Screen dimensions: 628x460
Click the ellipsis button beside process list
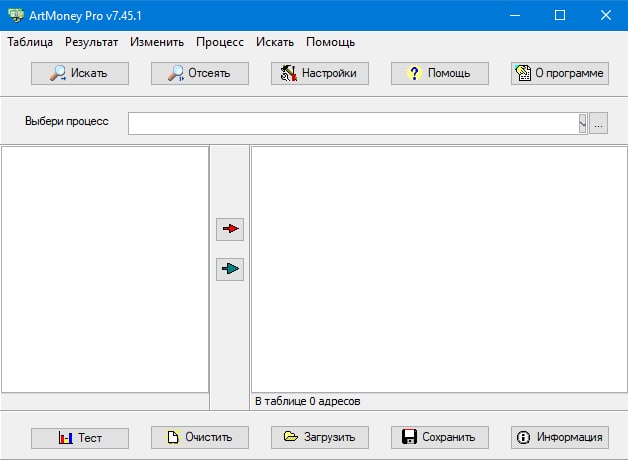pyautogui.click(x=598, y=123)
